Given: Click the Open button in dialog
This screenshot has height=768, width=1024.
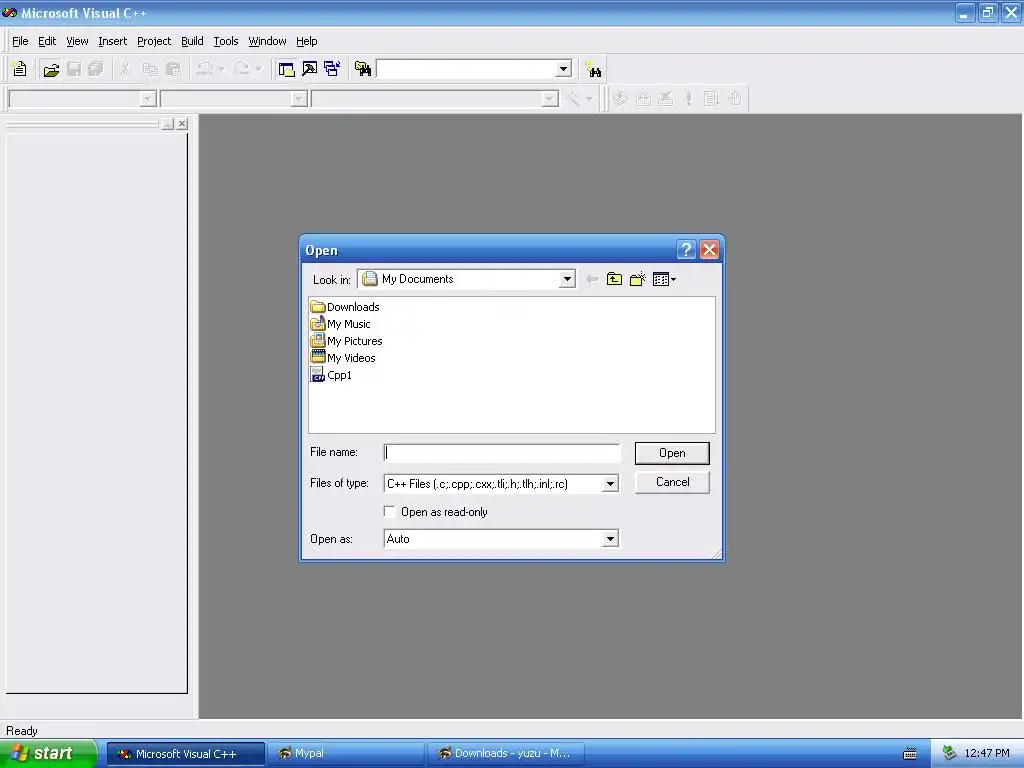Looking at the screenshot, I should click(672, 453).
